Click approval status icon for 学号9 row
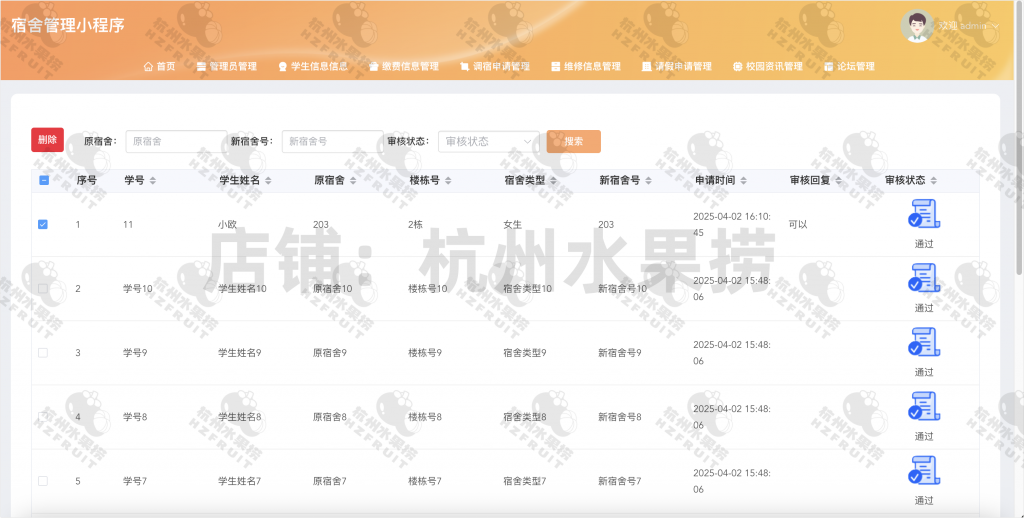 pos(924,342)
